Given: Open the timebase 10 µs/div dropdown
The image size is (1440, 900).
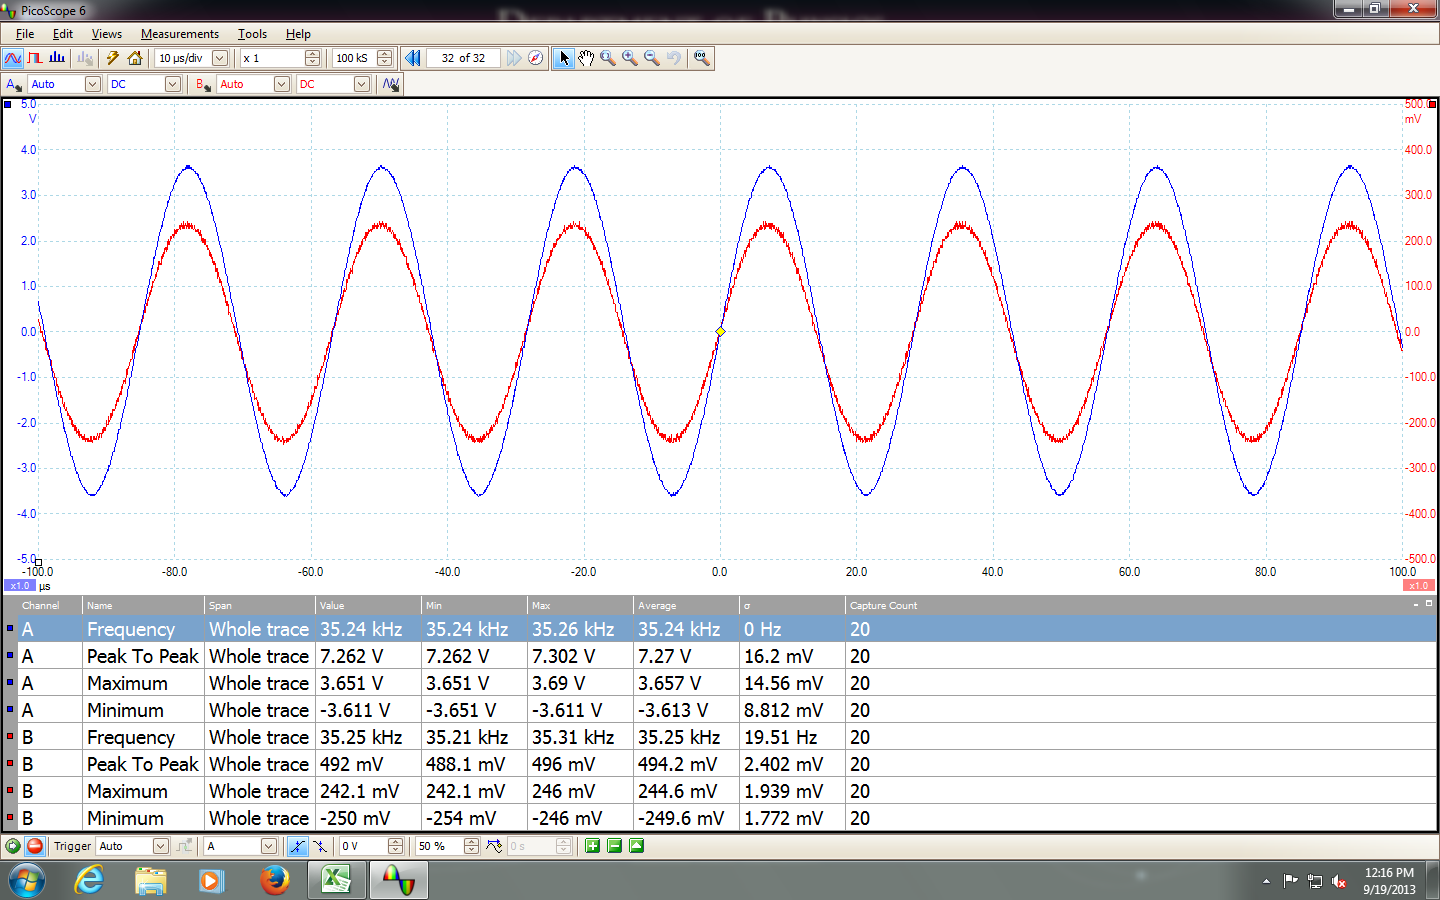Looking at the screenshot, I should pyautogui.click(x=220, y=58).
